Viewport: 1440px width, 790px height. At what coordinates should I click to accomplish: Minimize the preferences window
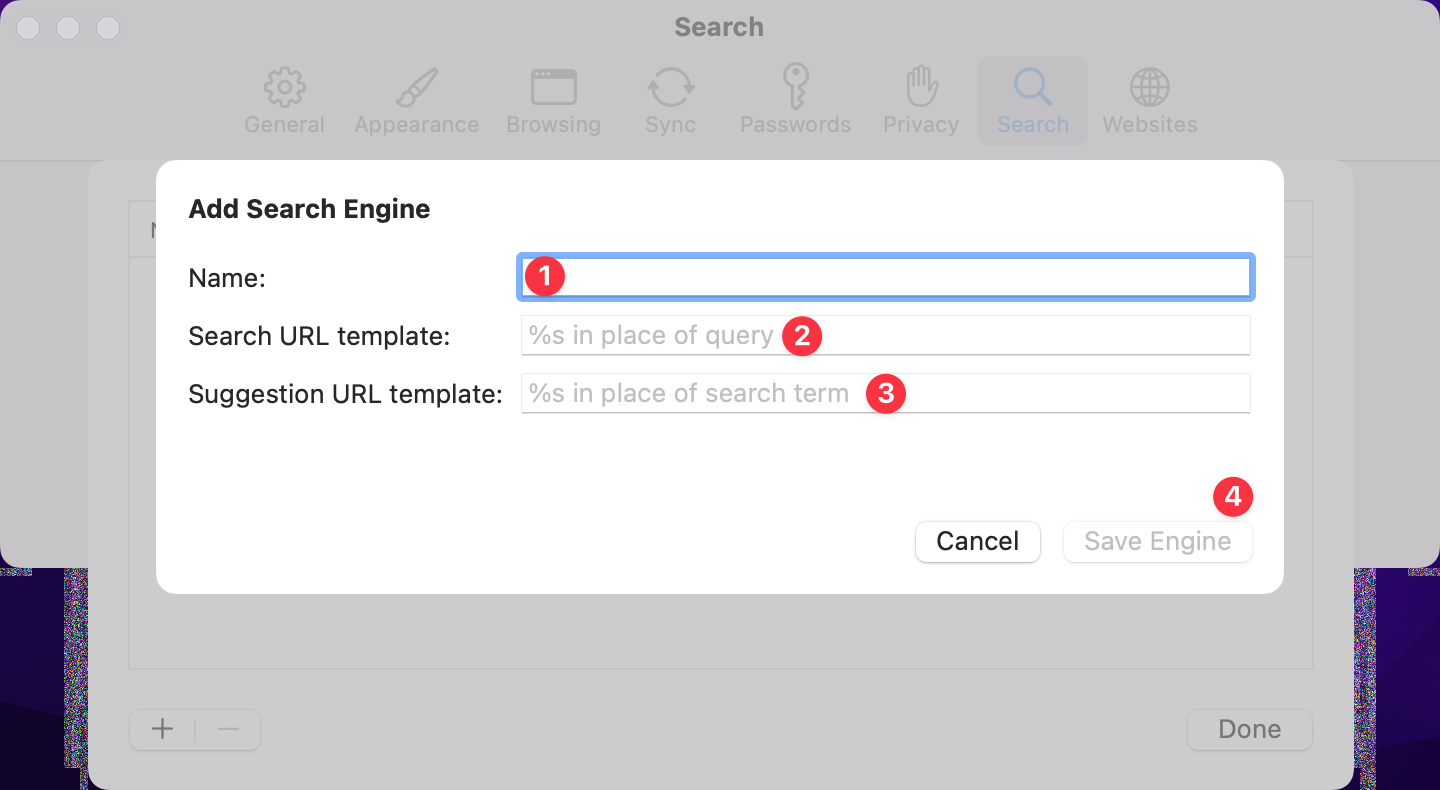(x=68, y=27)
